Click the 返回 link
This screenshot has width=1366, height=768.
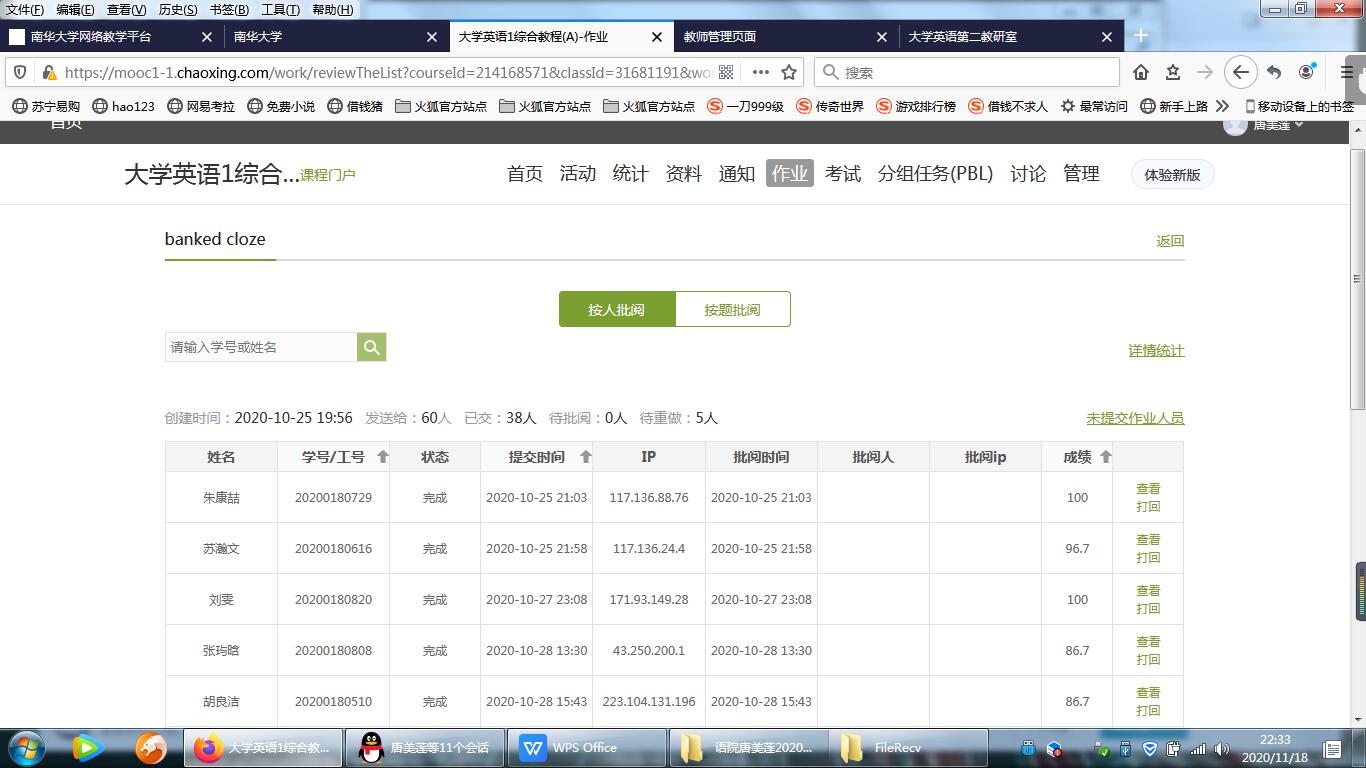(1170, 241)
